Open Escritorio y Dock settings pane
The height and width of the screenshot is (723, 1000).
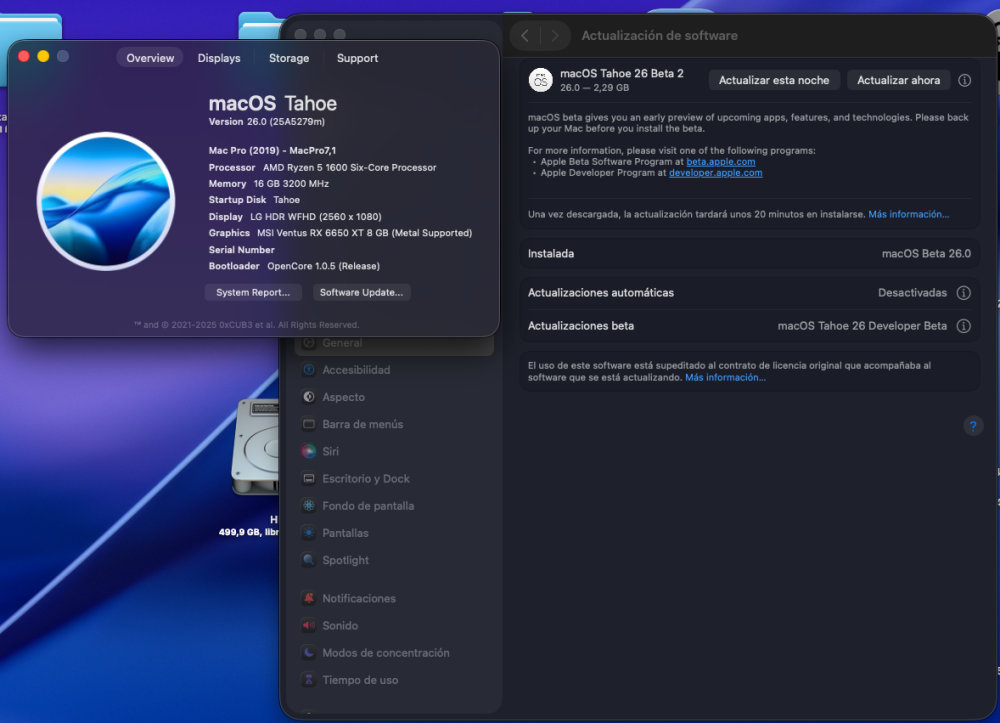[394, 479]
